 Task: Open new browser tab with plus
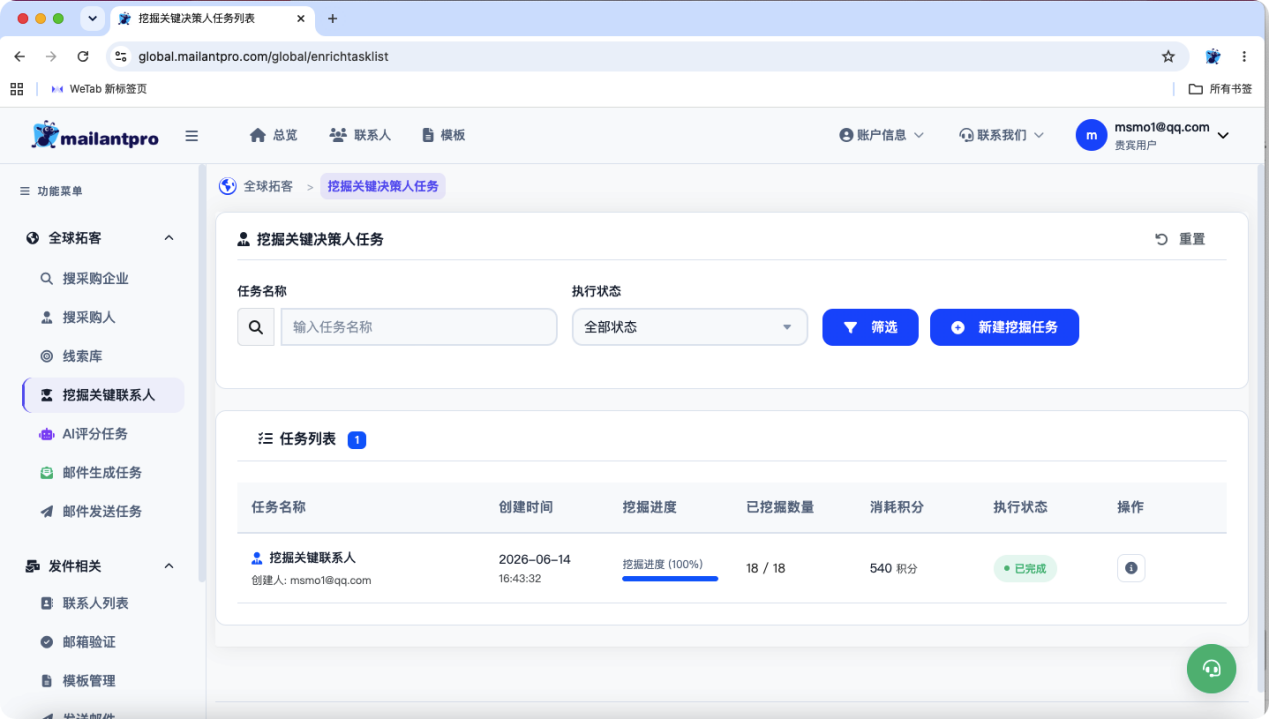[x=333, y=18]
